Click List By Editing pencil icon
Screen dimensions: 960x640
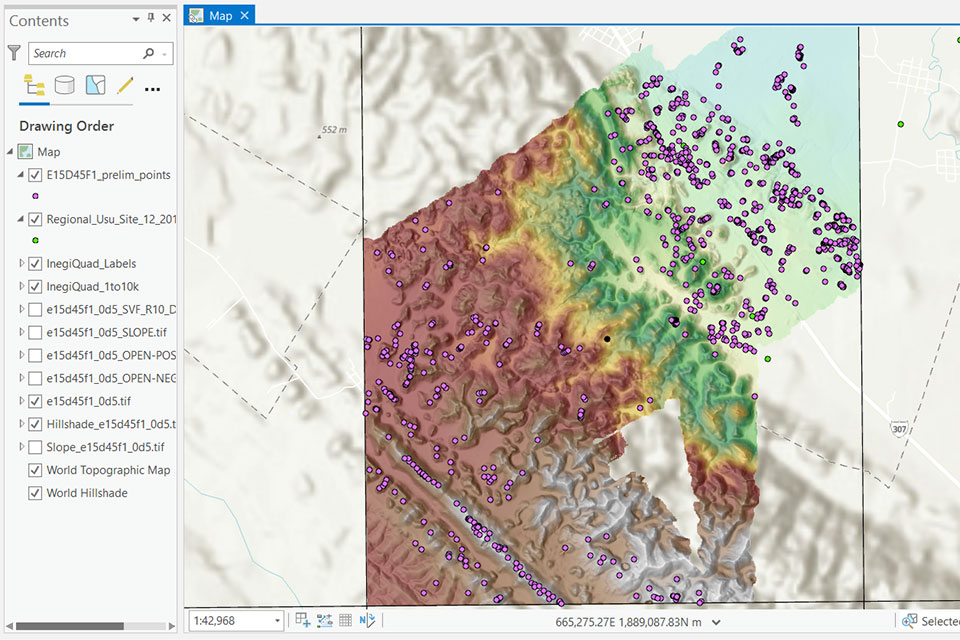click(125, 87)
